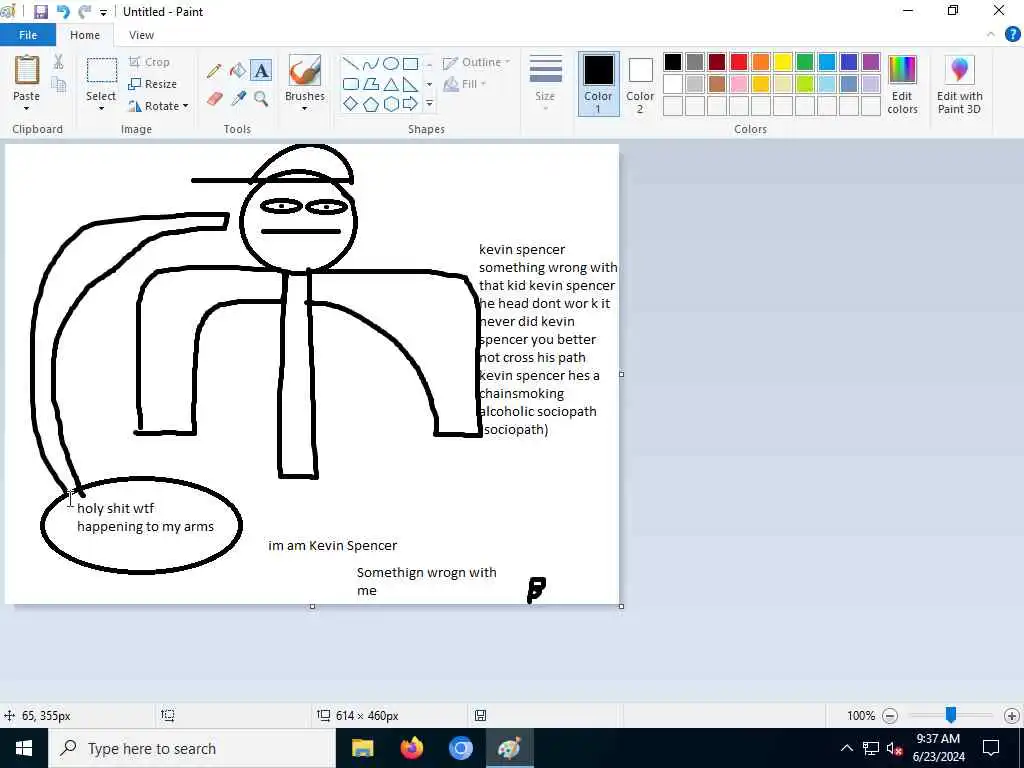Choose the Right arrow shape

(x=410, y=104)
